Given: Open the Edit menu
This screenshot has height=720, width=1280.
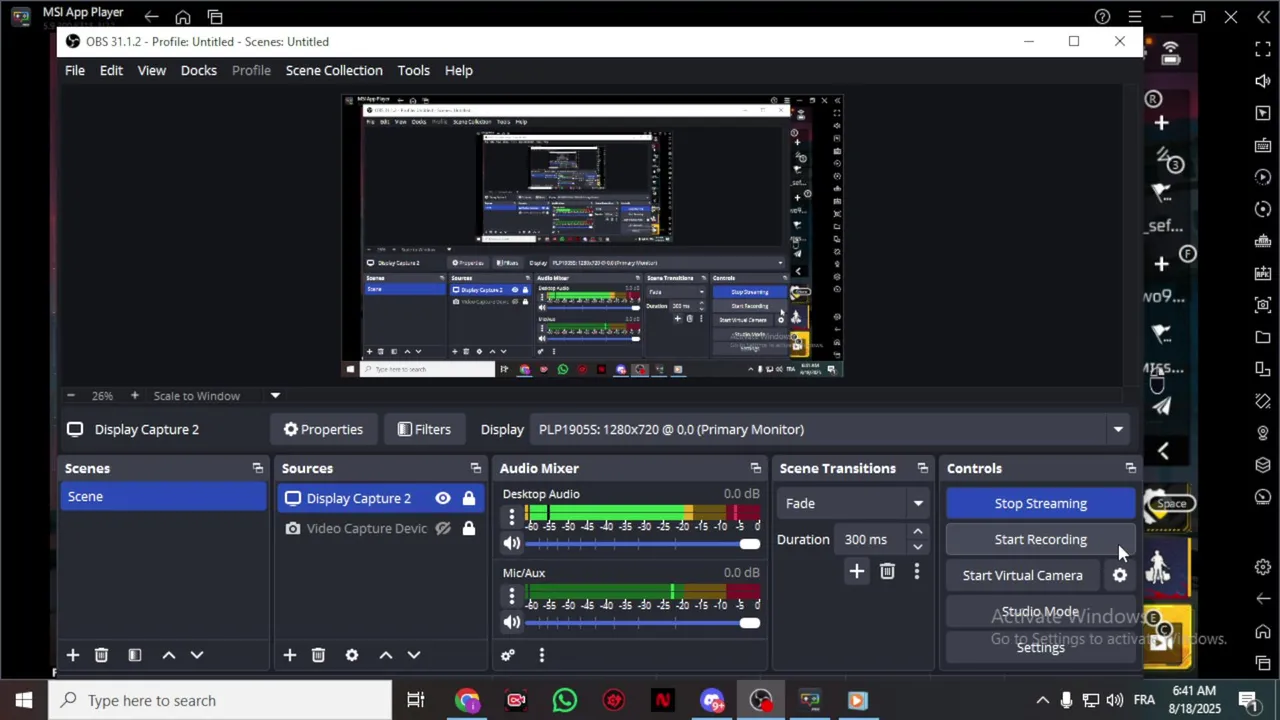Looking at the screenshot, I should click(x=111, y=70).
